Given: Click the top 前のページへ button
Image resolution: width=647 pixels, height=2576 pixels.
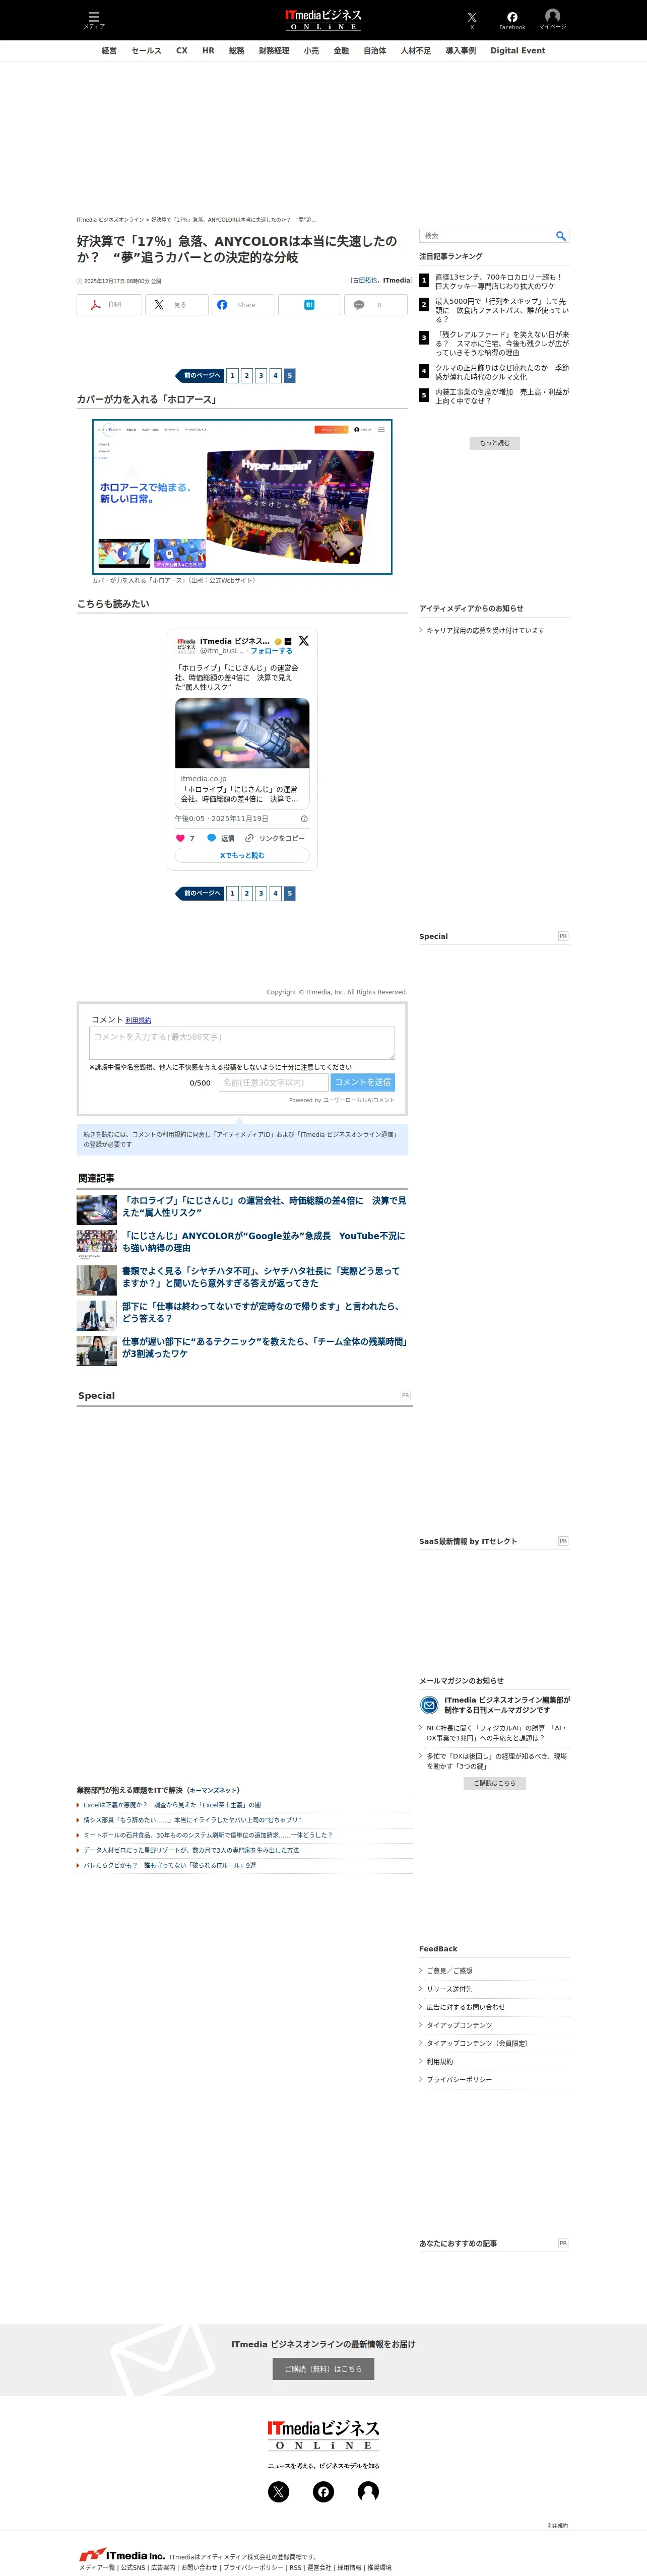Looking at the screenshot, I should [200, 376].
